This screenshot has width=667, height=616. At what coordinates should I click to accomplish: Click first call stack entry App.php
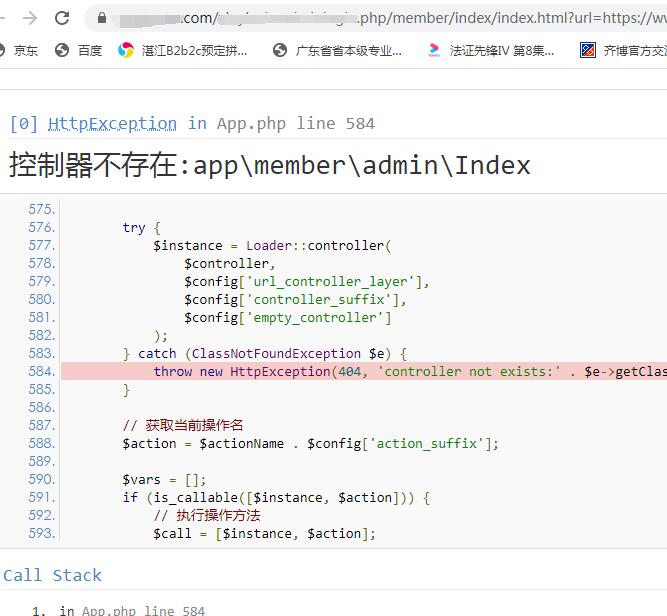coord(132,610)
